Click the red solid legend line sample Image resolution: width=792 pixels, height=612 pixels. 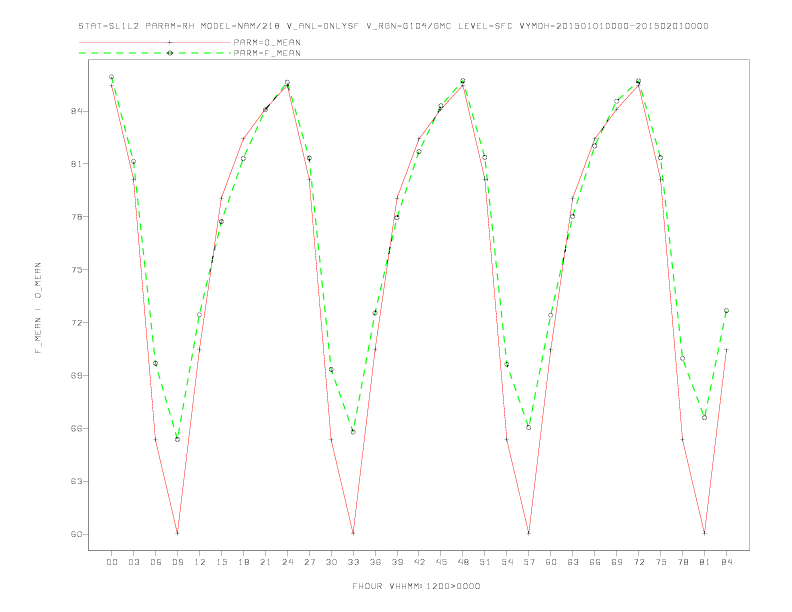(155, 42)
